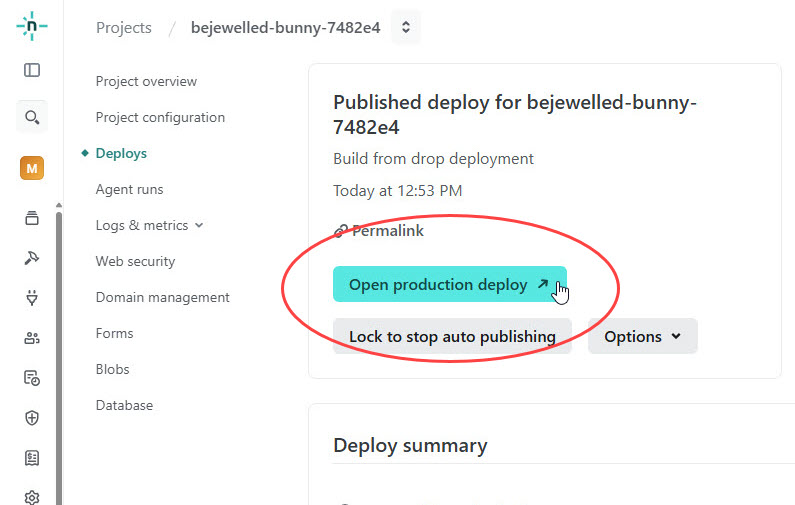Open the settings gear icon in sidebar
The image size is (795, 505).
[32, 497]
